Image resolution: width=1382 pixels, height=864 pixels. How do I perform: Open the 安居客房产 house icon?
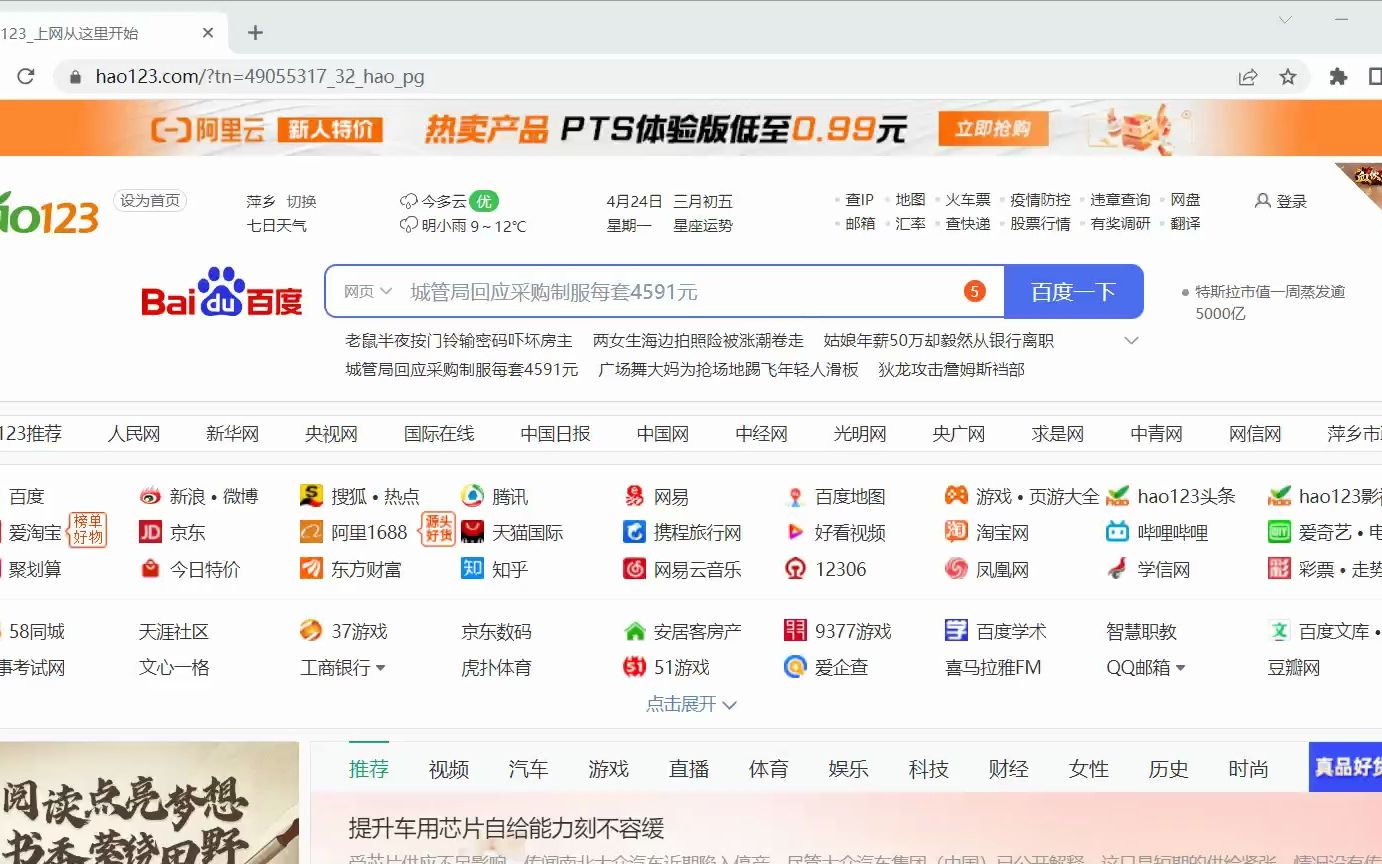pyautogui.click(x=634, y=631)
